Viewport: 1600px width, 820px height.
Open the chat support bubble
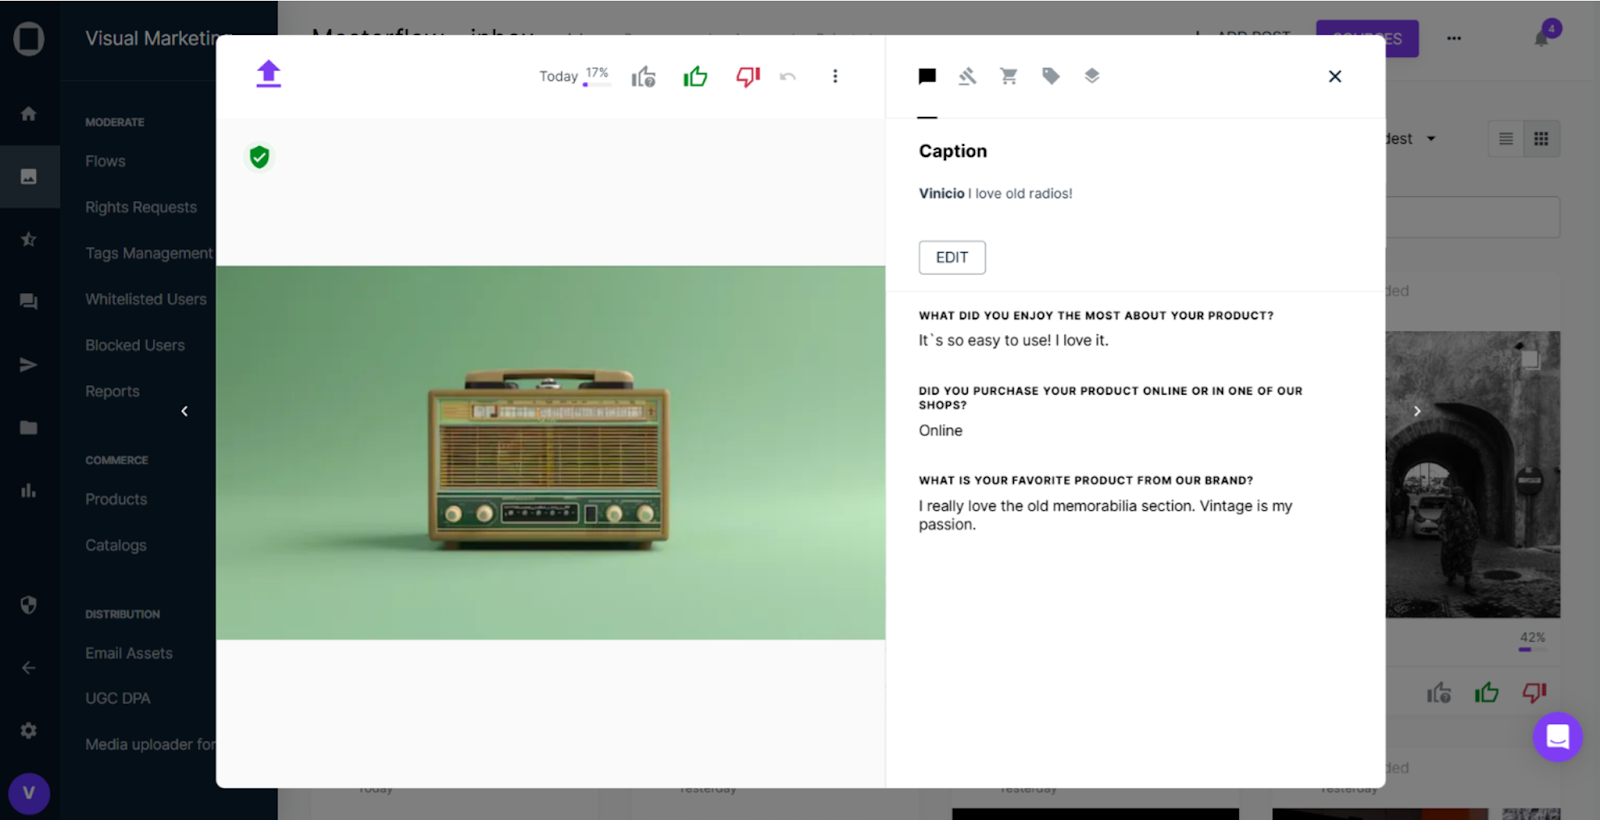click(x=1557, y=737)
